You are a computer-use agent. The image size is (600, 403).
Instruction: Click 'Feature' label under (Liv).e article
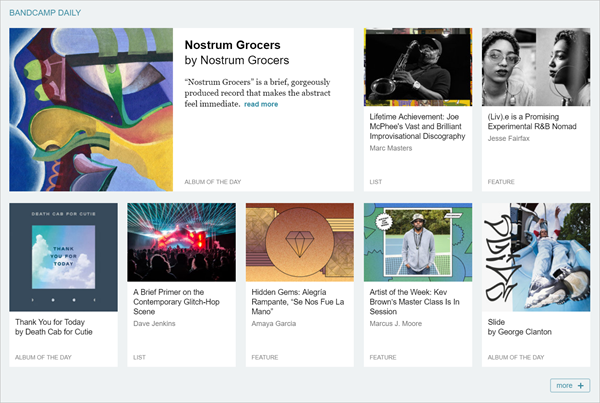[501, 182]
